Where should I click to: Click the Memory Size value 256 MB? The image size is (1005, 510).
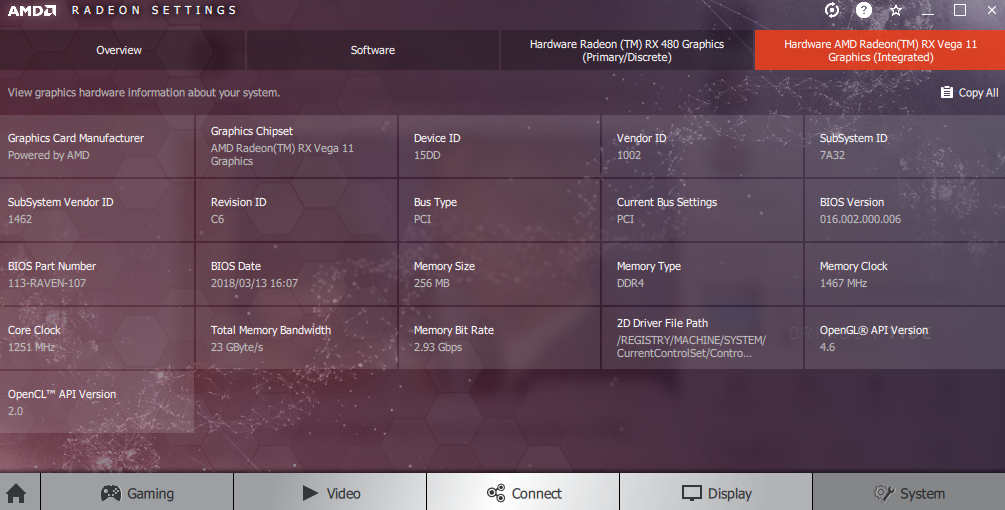[x=431, y=283]
